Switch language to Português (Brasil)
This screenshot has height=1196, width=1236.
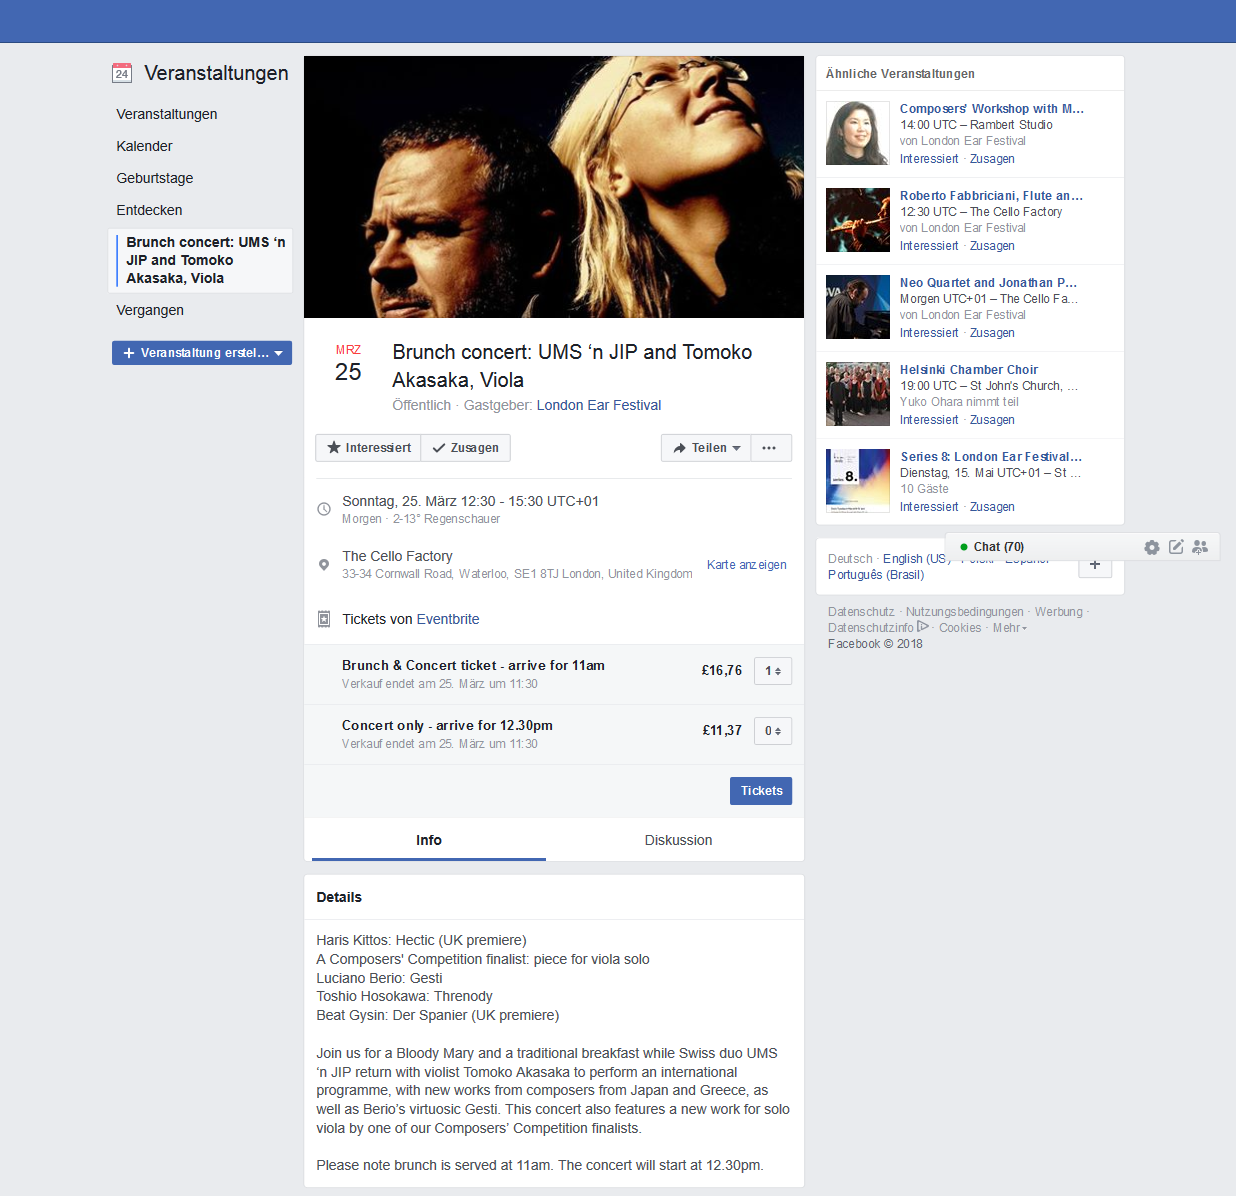coord(876,575)
